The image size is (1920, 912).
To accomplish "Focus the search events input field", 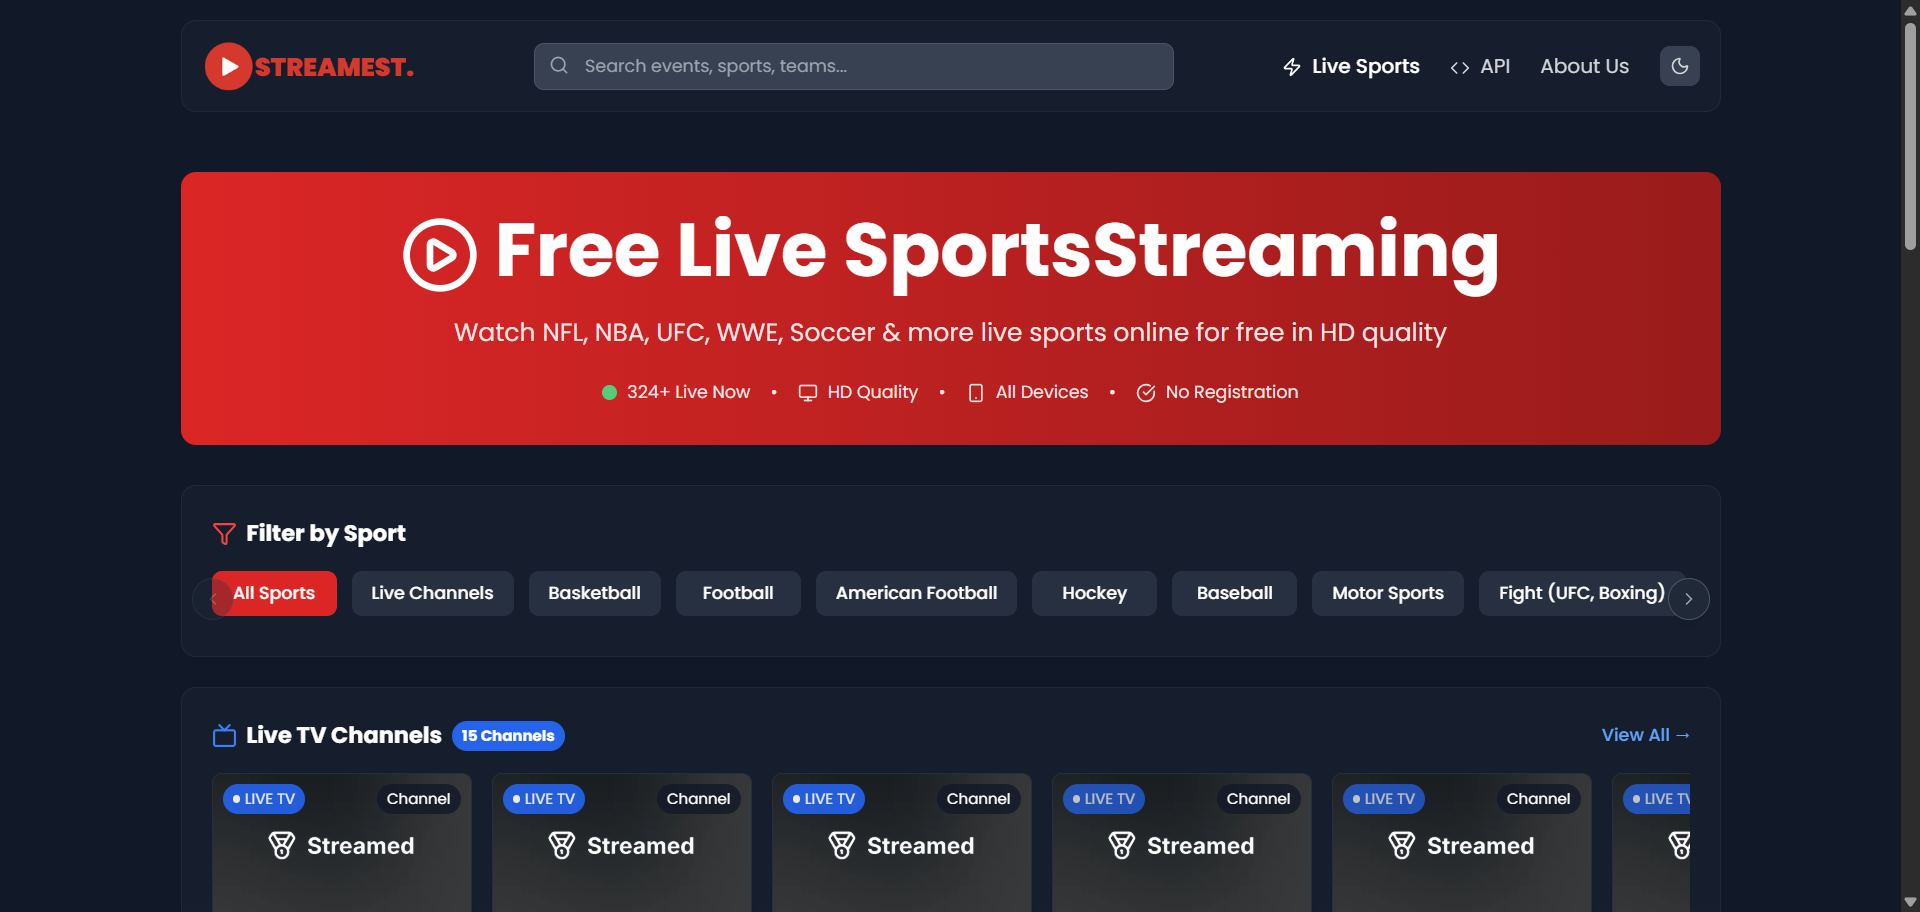I will pyautogui.click(x=854, y=66).
